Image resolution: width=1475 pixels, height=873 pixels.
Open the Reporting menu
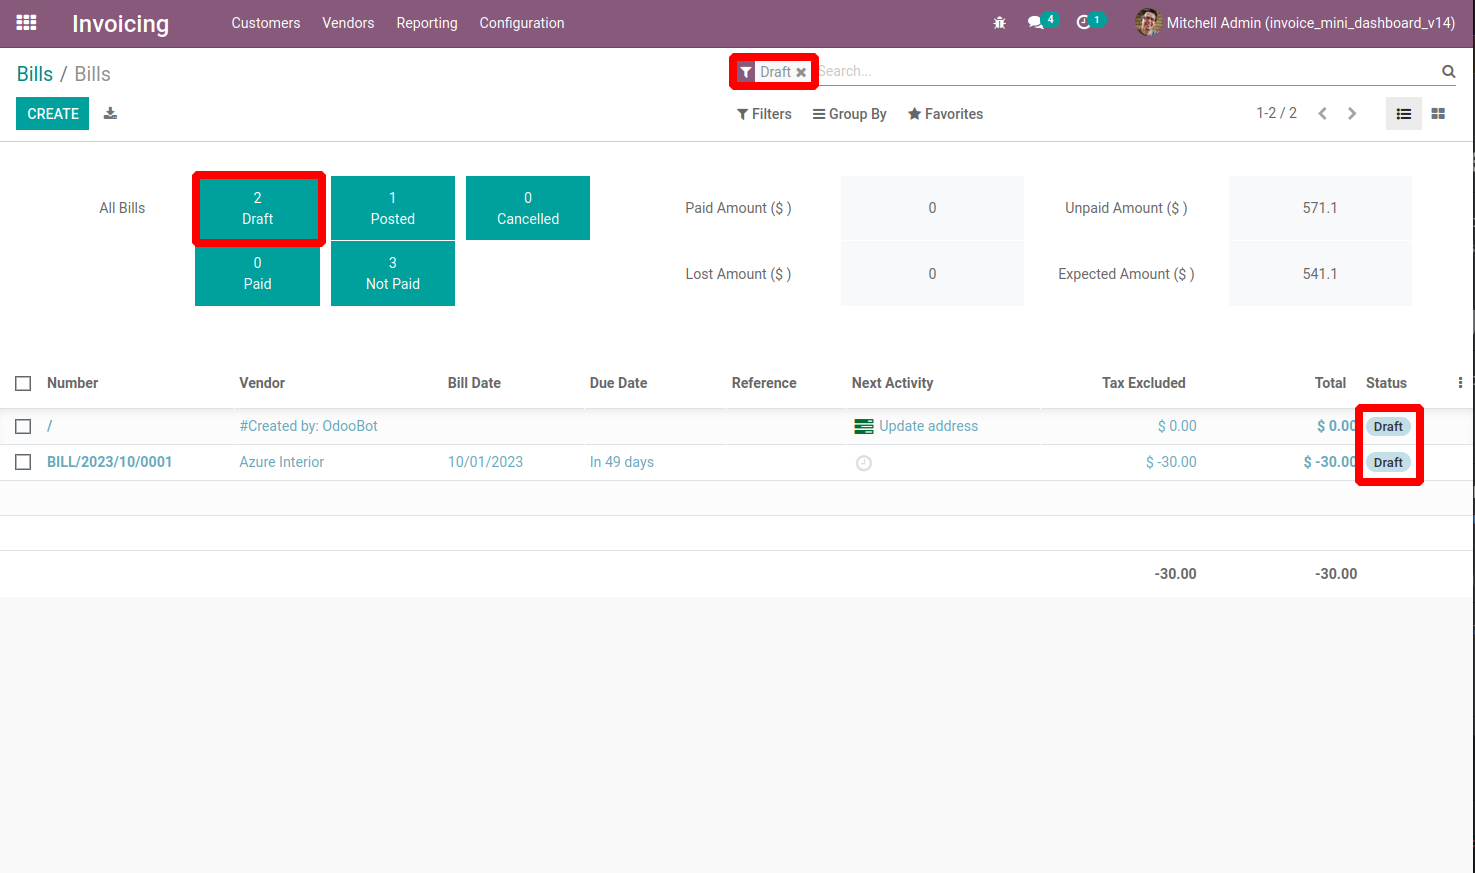427,23
